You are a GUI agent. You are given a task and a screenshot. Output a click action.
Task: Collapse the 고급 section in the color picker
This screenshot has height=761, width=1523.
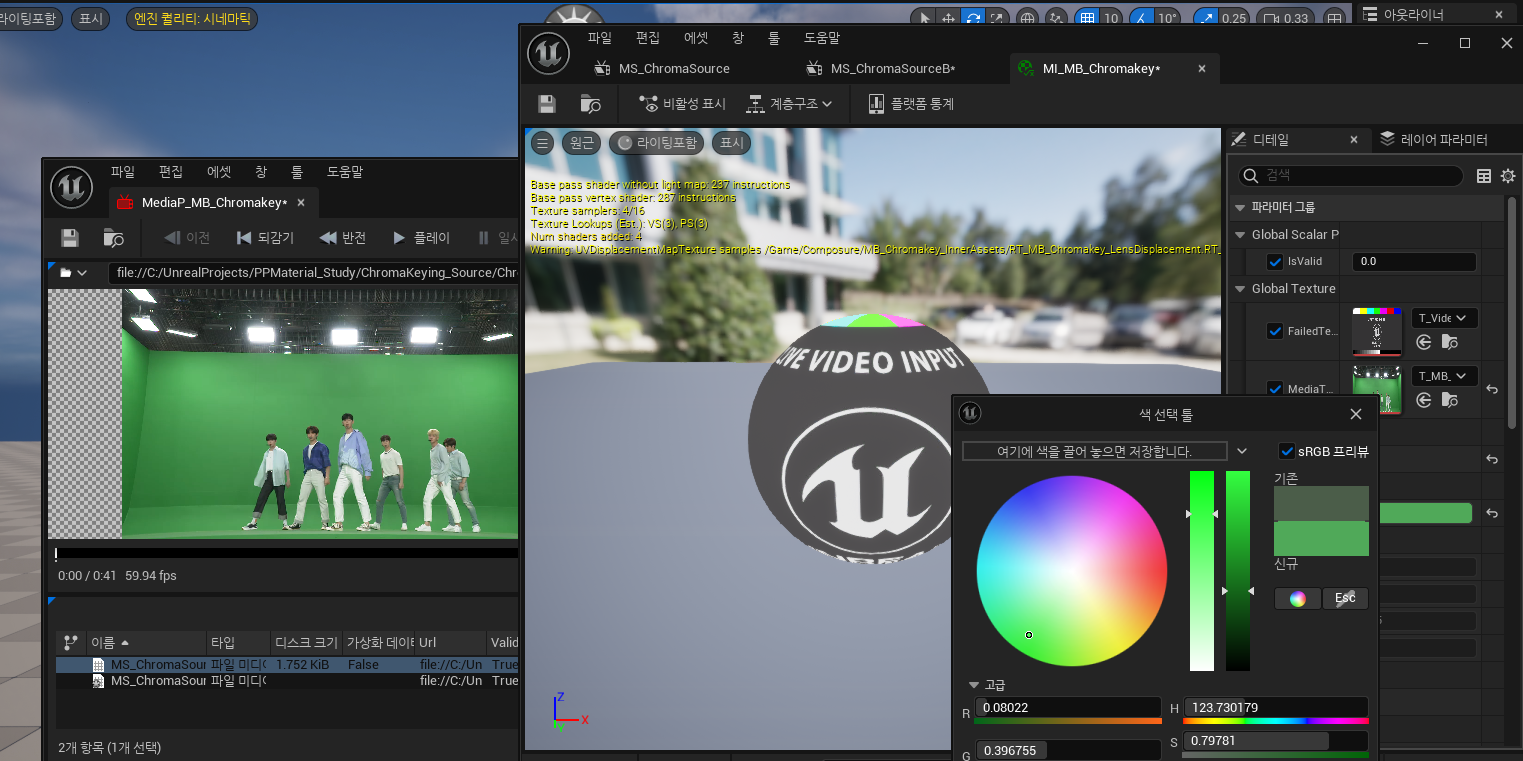[x=974, y=685]
